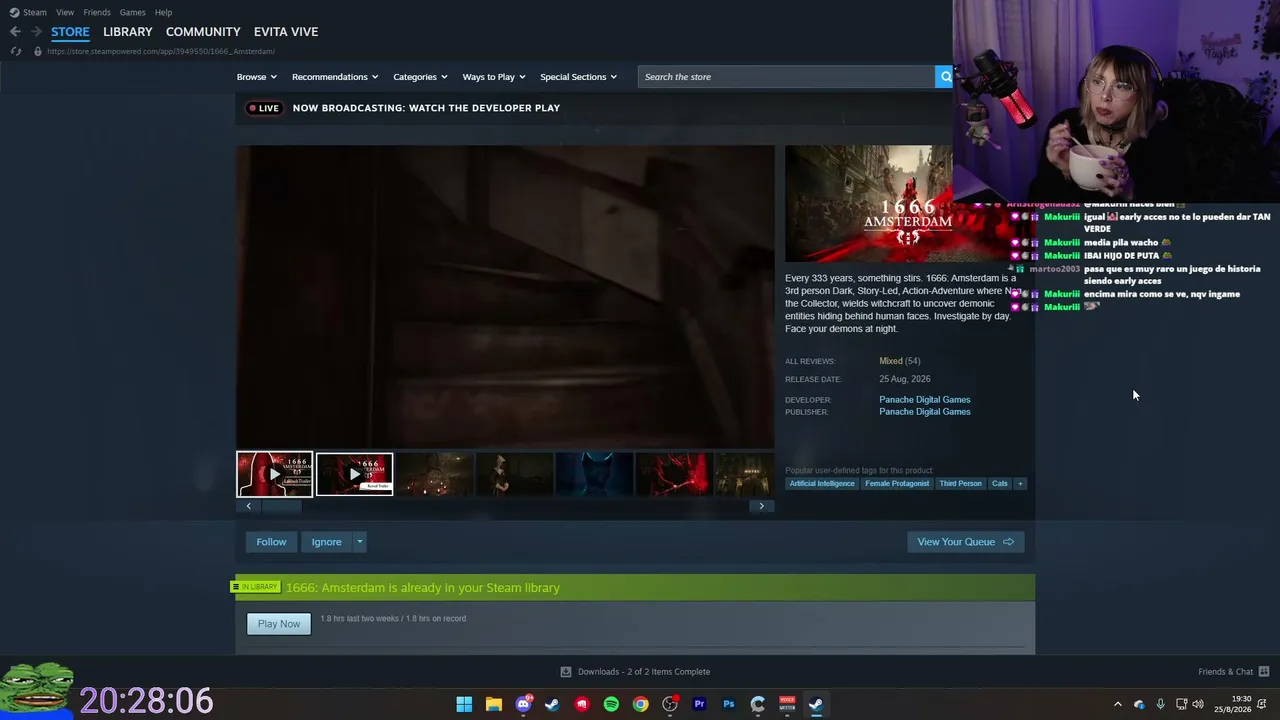Open the Panache Digital Games developer link
The width and height of the screenshot is (1280, 720).
tap(925, 400)
